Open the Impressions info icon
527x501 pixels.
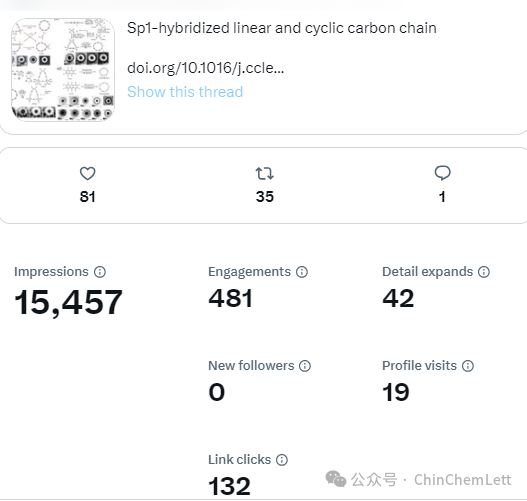(x=100, y=272)
